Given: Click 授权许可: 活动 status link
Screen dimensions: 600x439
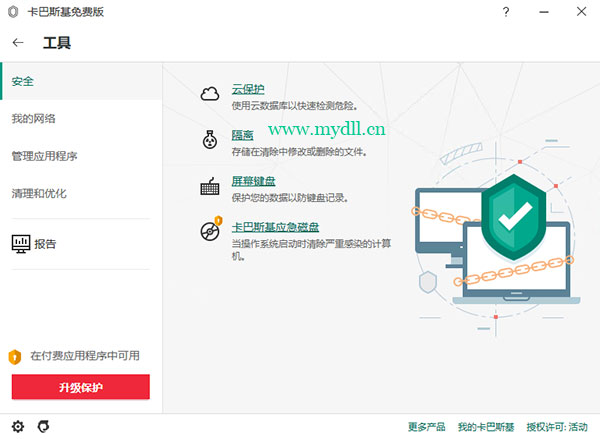Looking at the screenshot, I should coord(557,427).
